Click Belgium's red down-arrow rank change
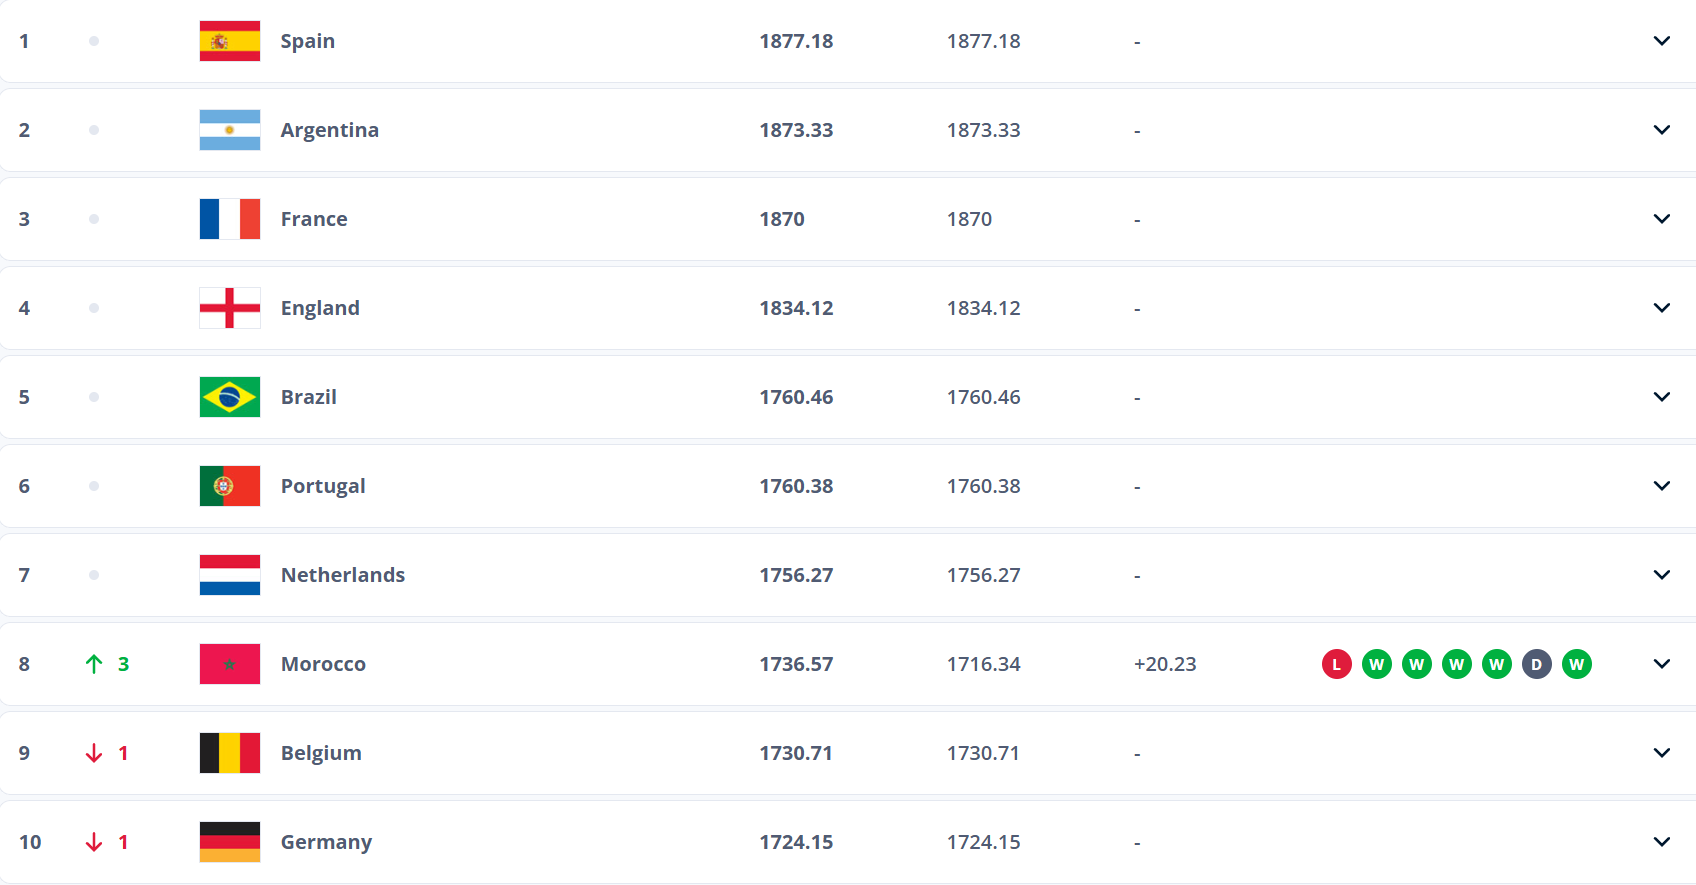The height and width of the screenshot is (885, 1696). point(95,753)
